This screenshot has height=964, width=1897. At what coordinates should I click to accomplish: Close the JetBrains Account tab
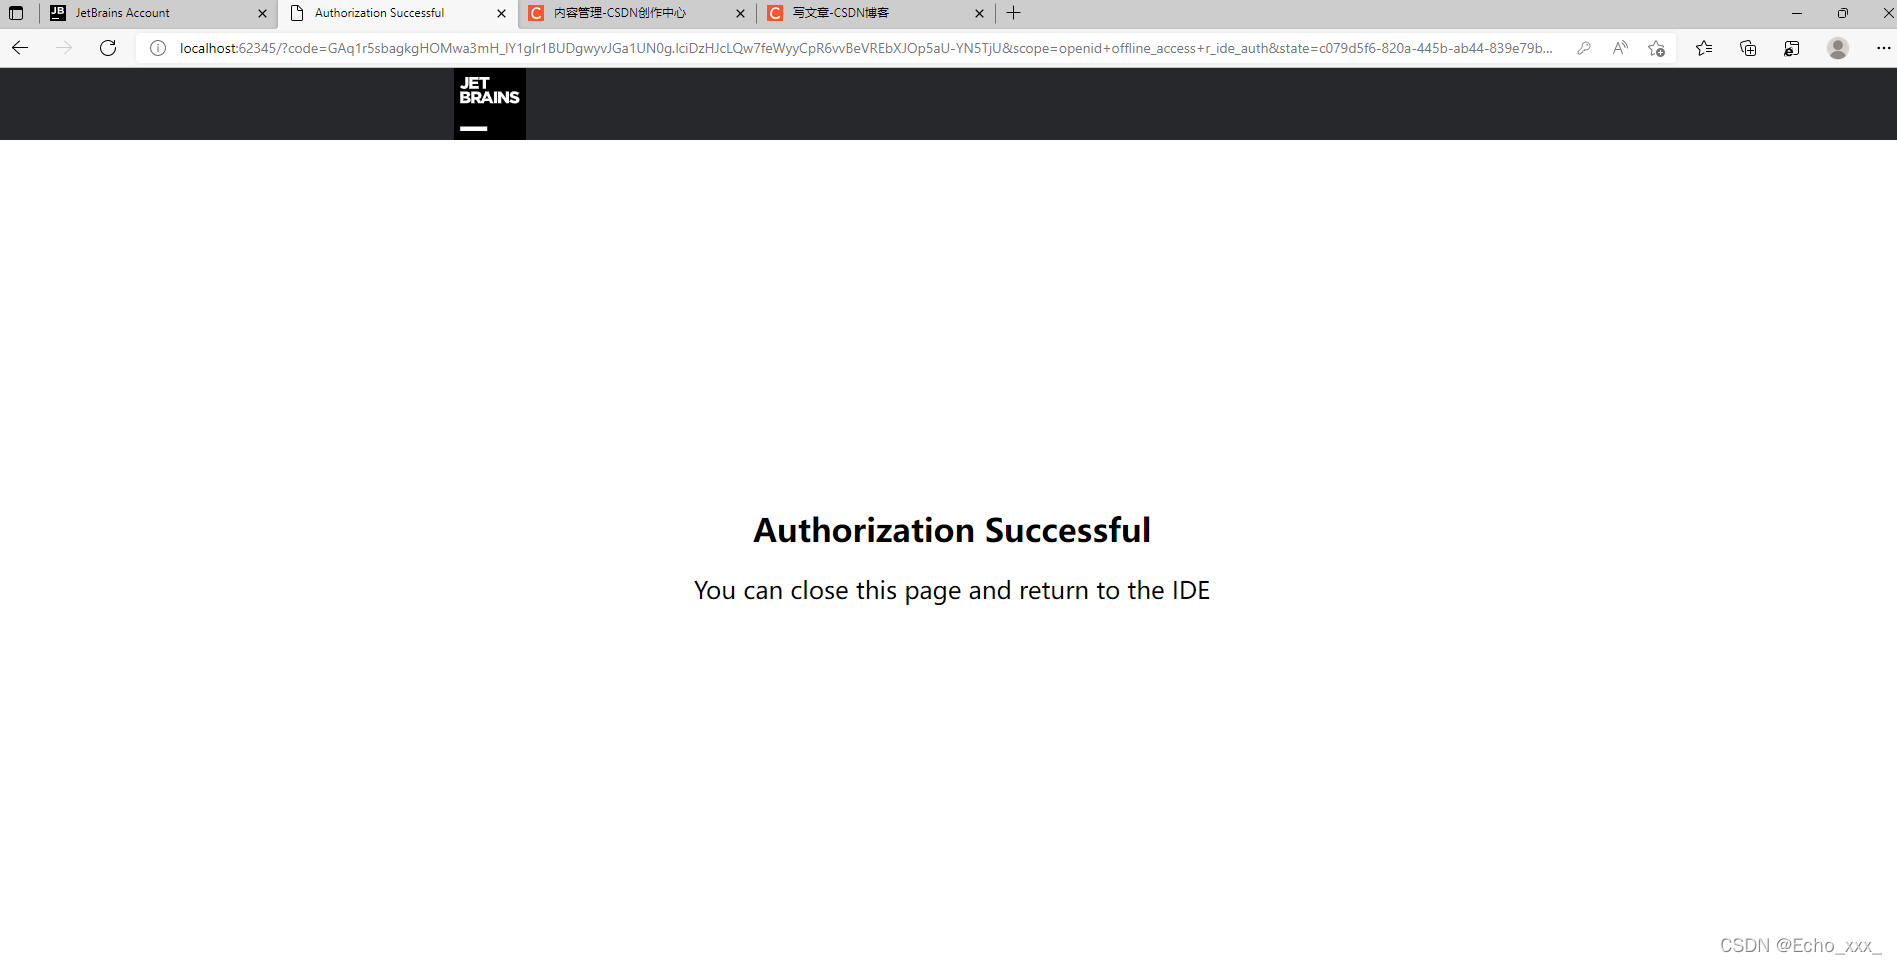(263, 13)
